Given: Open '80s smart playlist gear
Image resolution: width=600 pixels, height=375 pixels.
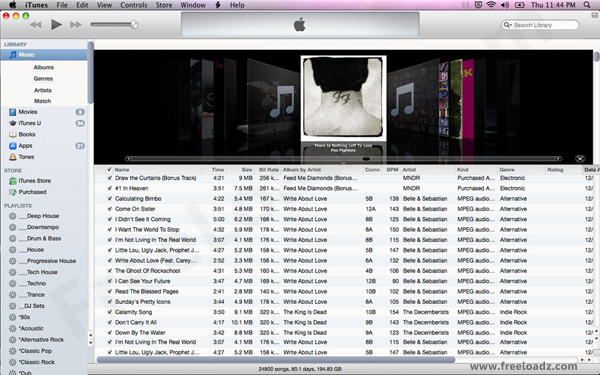Looking at the screenshot, I should (13, 317).
